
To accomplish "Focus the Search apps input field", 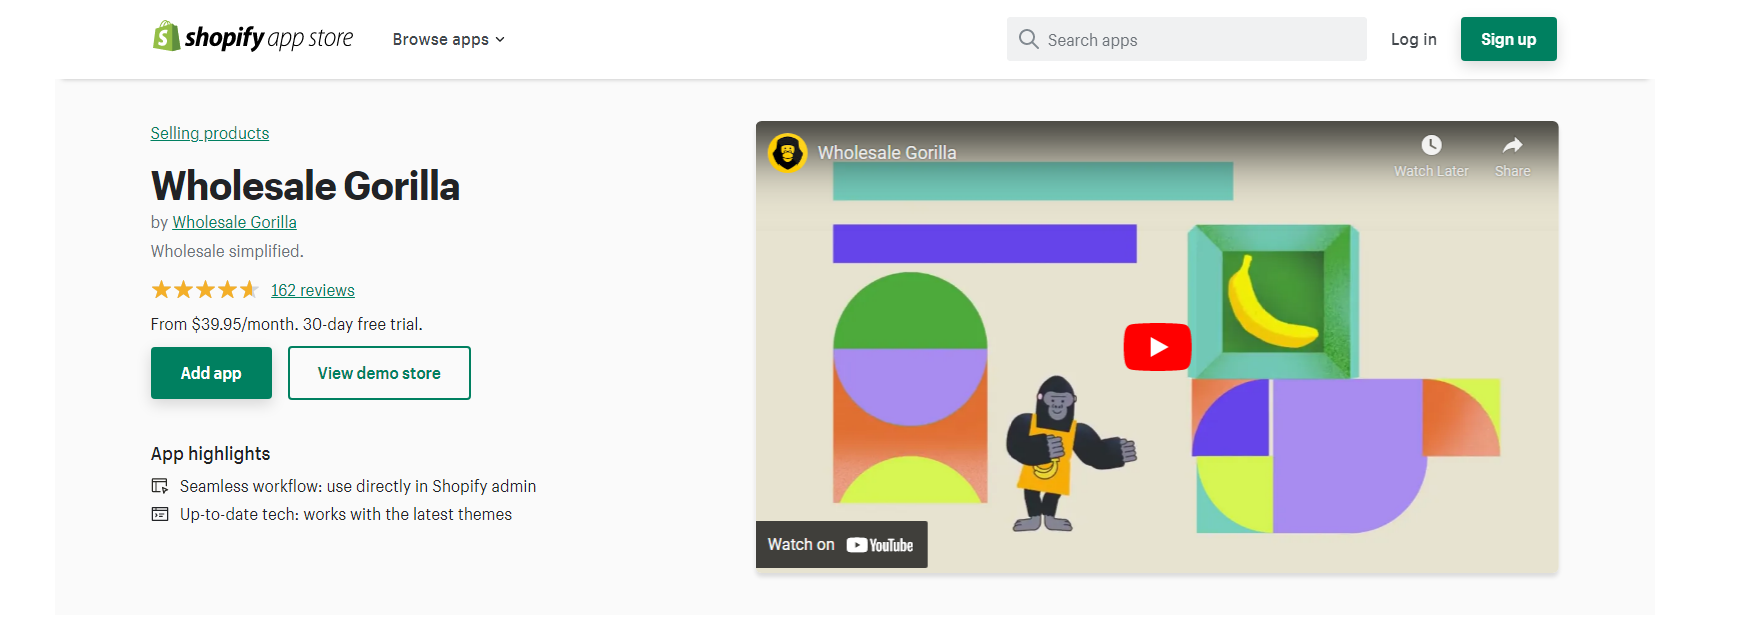I will 1186,39.
